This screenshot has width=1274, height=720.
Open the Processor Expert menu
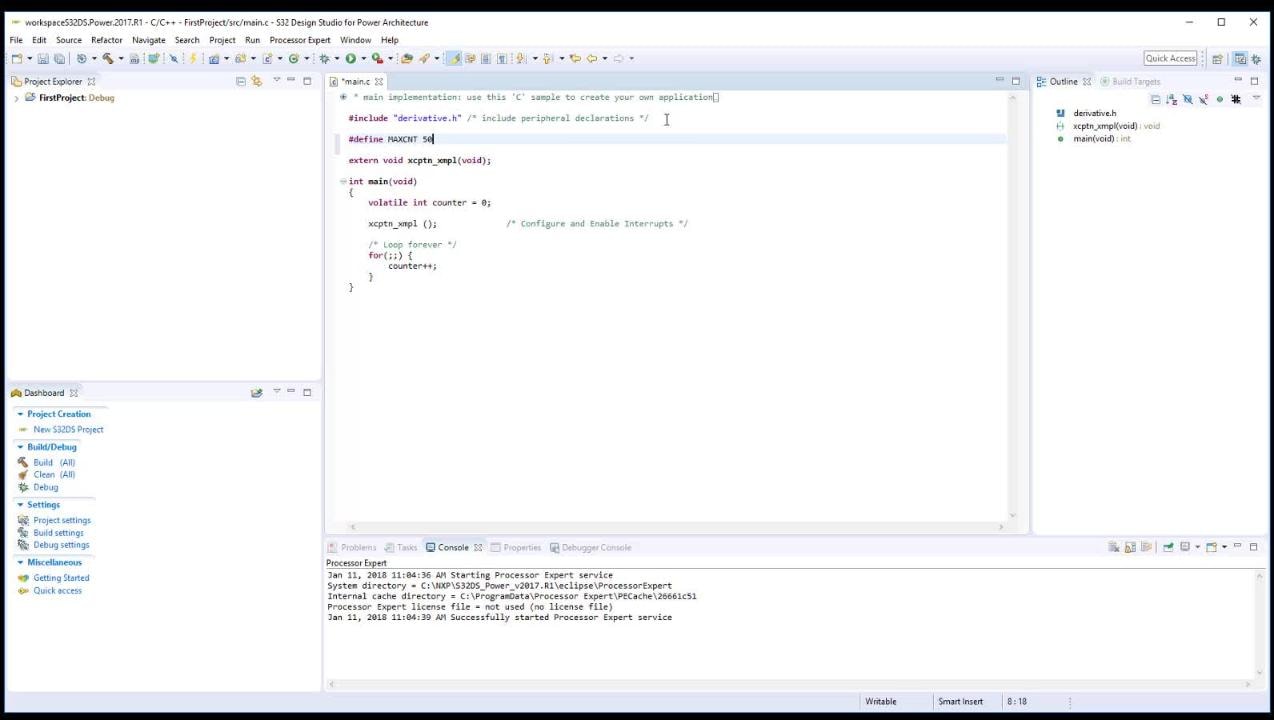pyautogui.click(x=299, y=40)
